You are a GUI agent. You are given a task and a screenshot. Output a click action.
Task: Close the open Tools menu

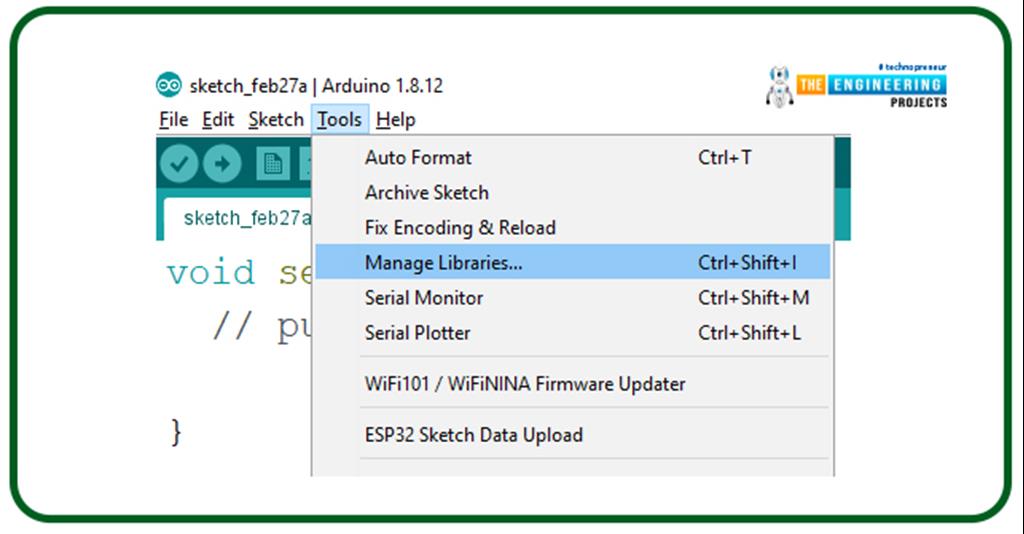click(x=340, y=119)
